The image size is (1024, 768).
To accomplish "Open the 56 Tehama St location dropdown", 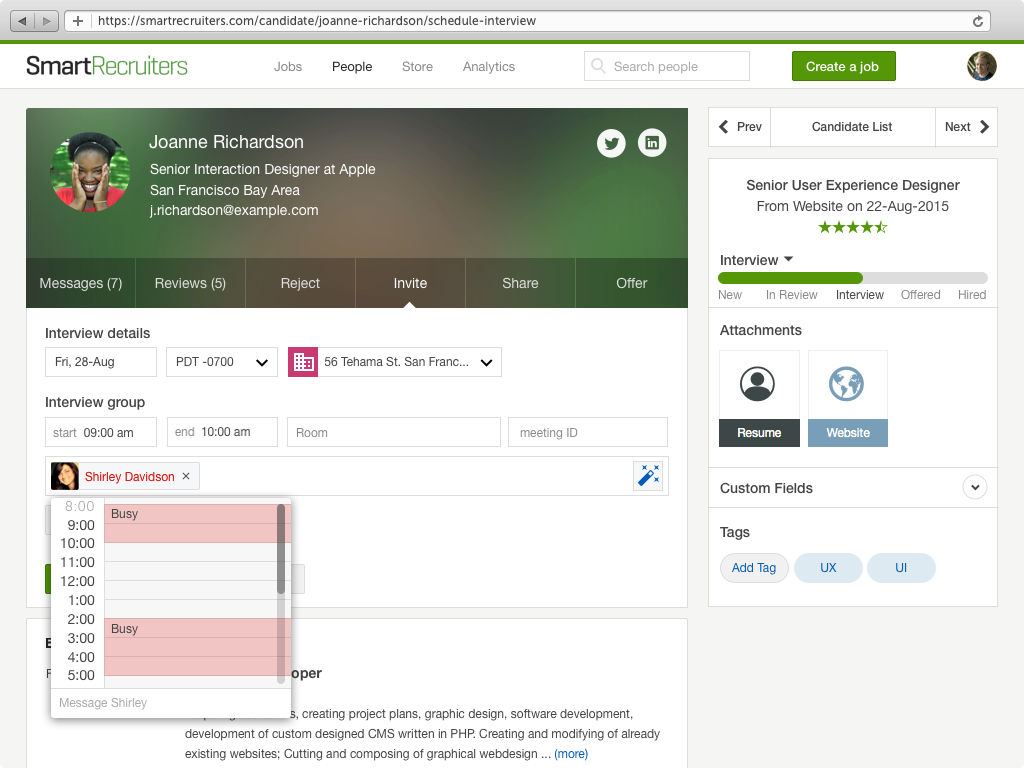I will tap(409, 362).
